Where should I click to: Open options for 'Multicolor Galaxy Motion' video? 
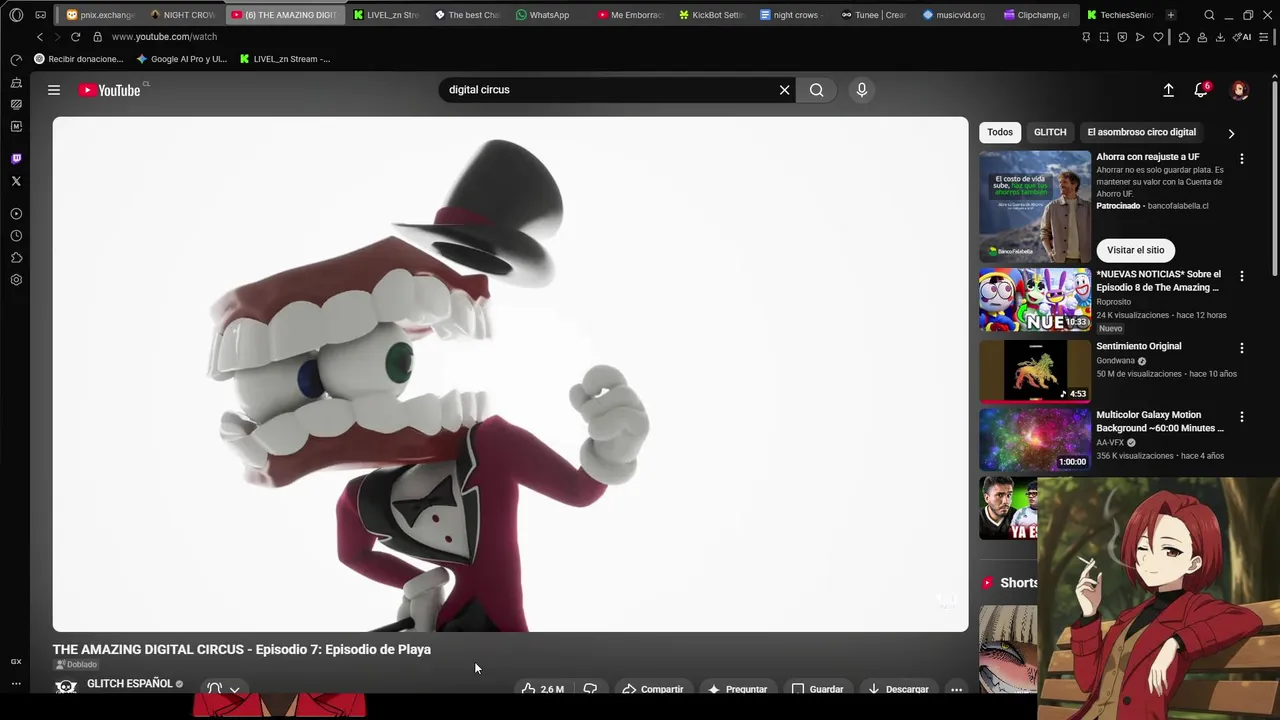(x=1242, y=417)
